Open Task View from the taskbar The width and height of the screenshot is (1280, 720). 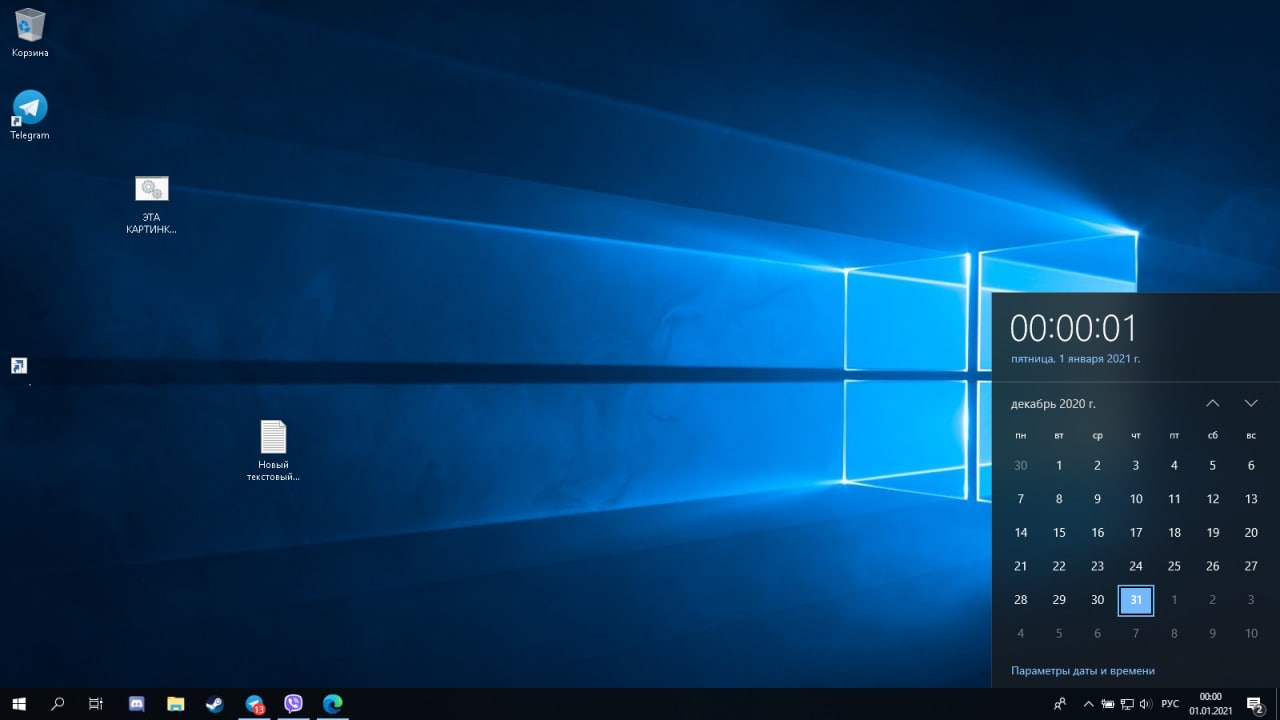click(x=96, y=704)
